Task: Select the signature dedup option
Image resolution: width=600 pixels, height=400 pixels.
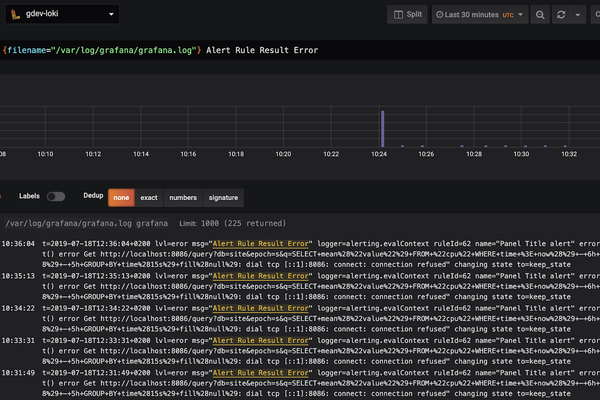Action: 223,198
